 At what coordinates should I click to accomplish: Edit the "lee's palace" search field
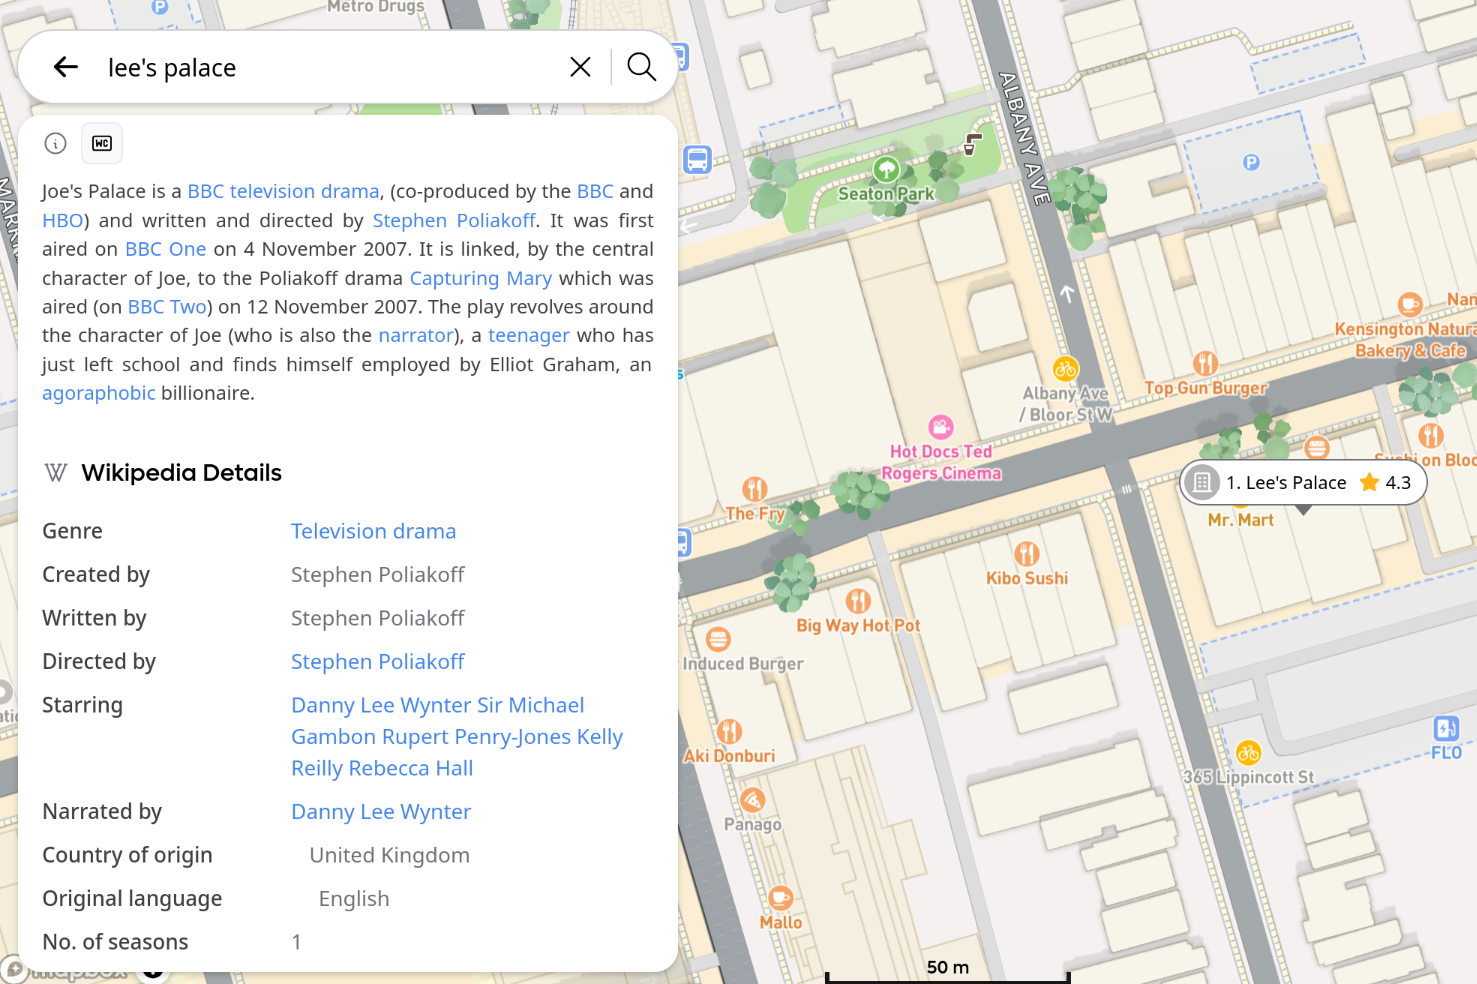(x=330, y=67)
